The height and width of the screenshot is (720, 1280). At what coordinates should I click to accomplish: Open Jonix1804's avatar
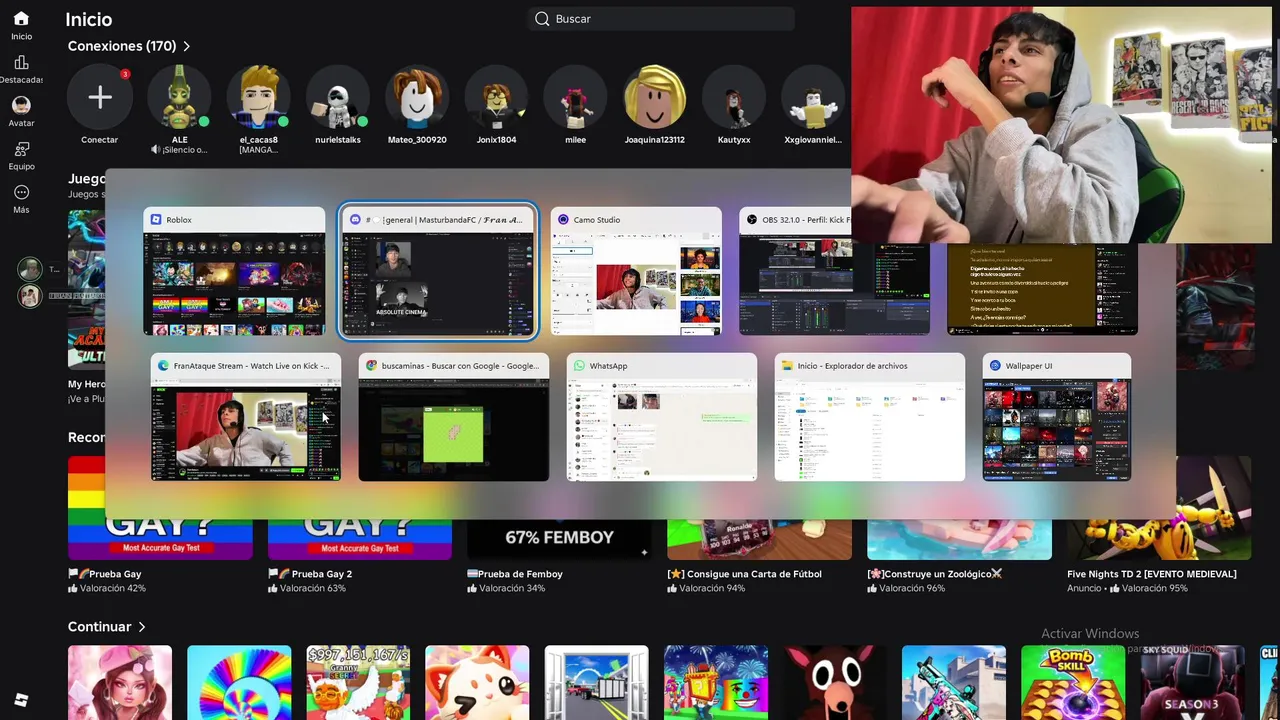click(x=496, y=97)
